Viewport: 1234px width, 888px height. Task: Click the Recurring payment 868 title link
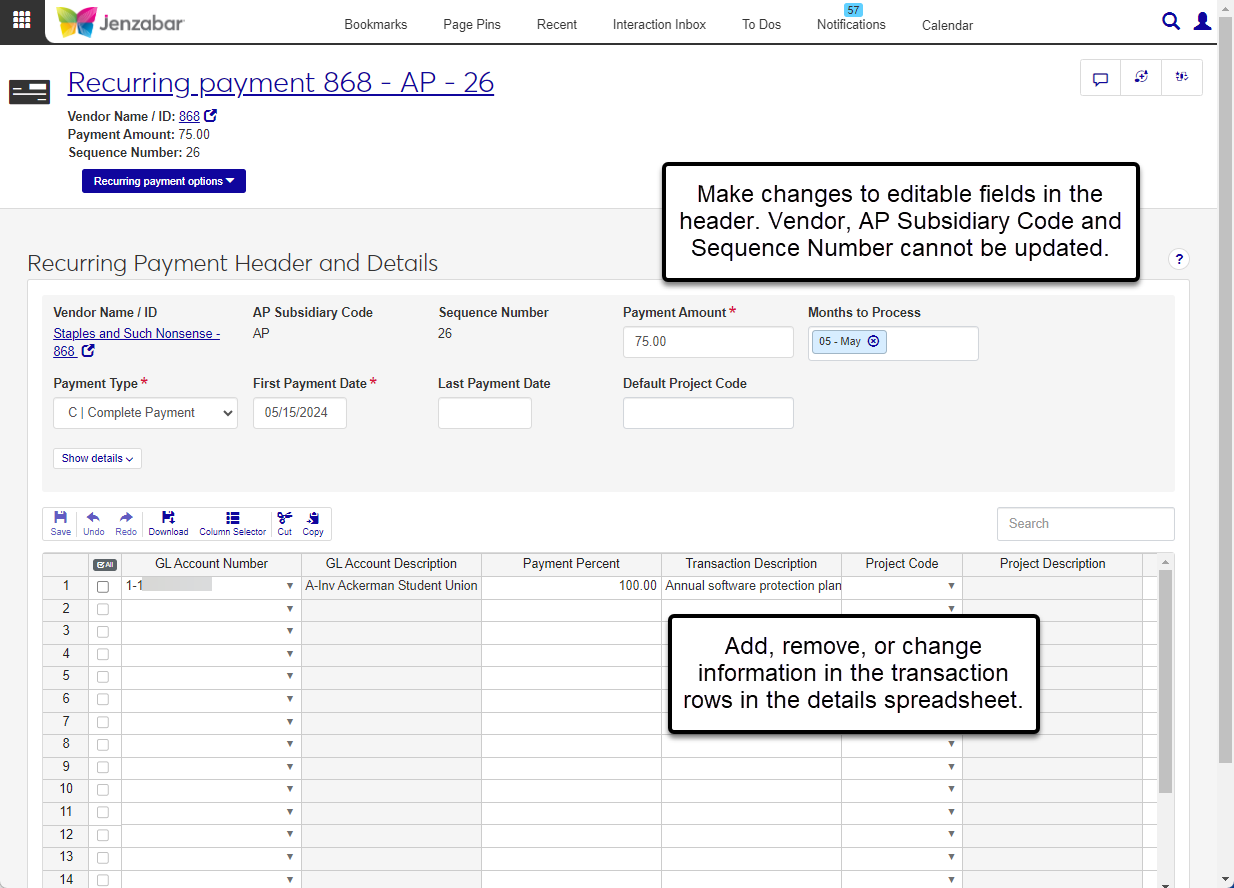(x=280, y=82)
